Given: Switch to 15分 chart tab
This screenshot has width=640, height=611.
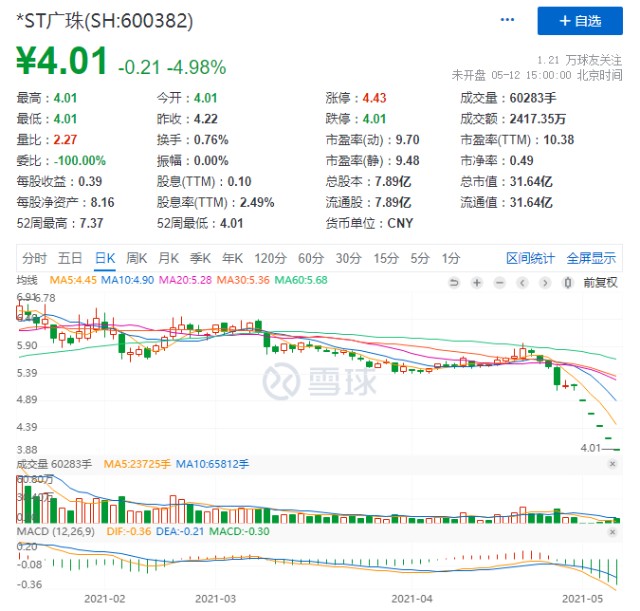Looking at the screenshot, I should coord(386,258).
